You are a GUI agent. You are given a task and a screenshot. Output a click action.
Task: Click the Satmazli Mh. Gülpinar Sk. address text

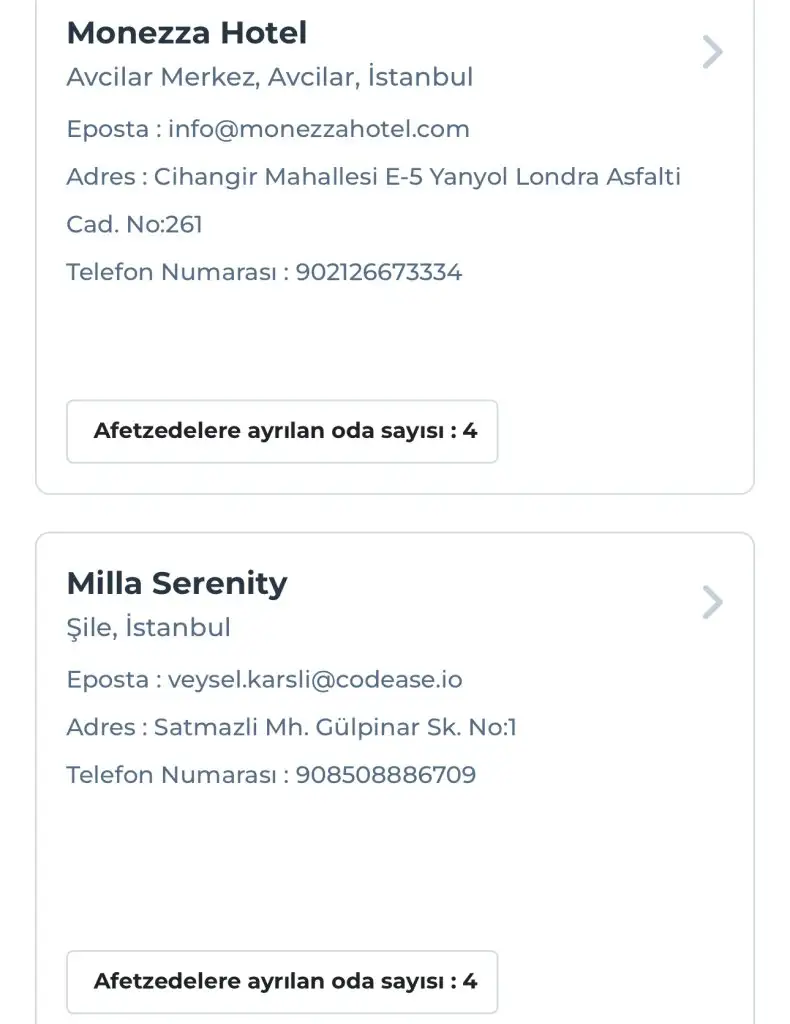(x=335, y=728)
